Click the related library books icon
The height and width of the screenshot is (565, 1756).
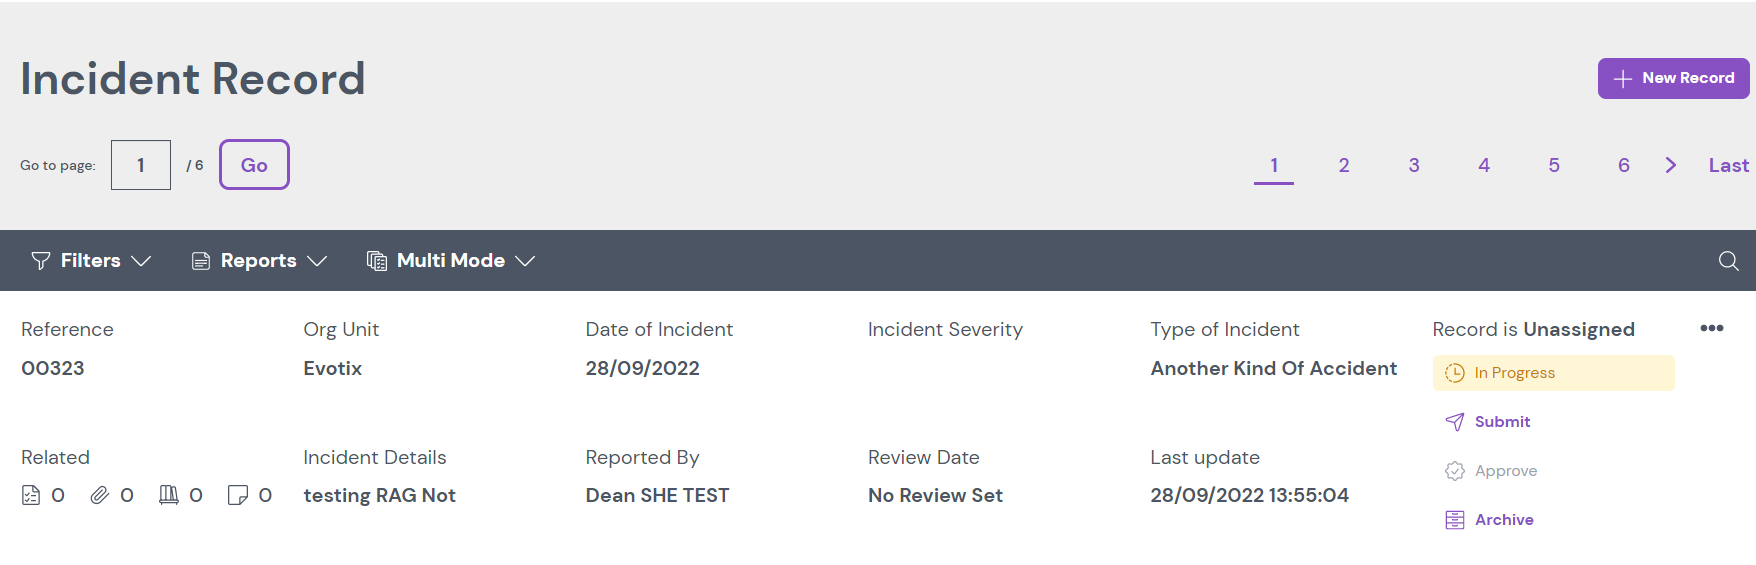point(169,495)
